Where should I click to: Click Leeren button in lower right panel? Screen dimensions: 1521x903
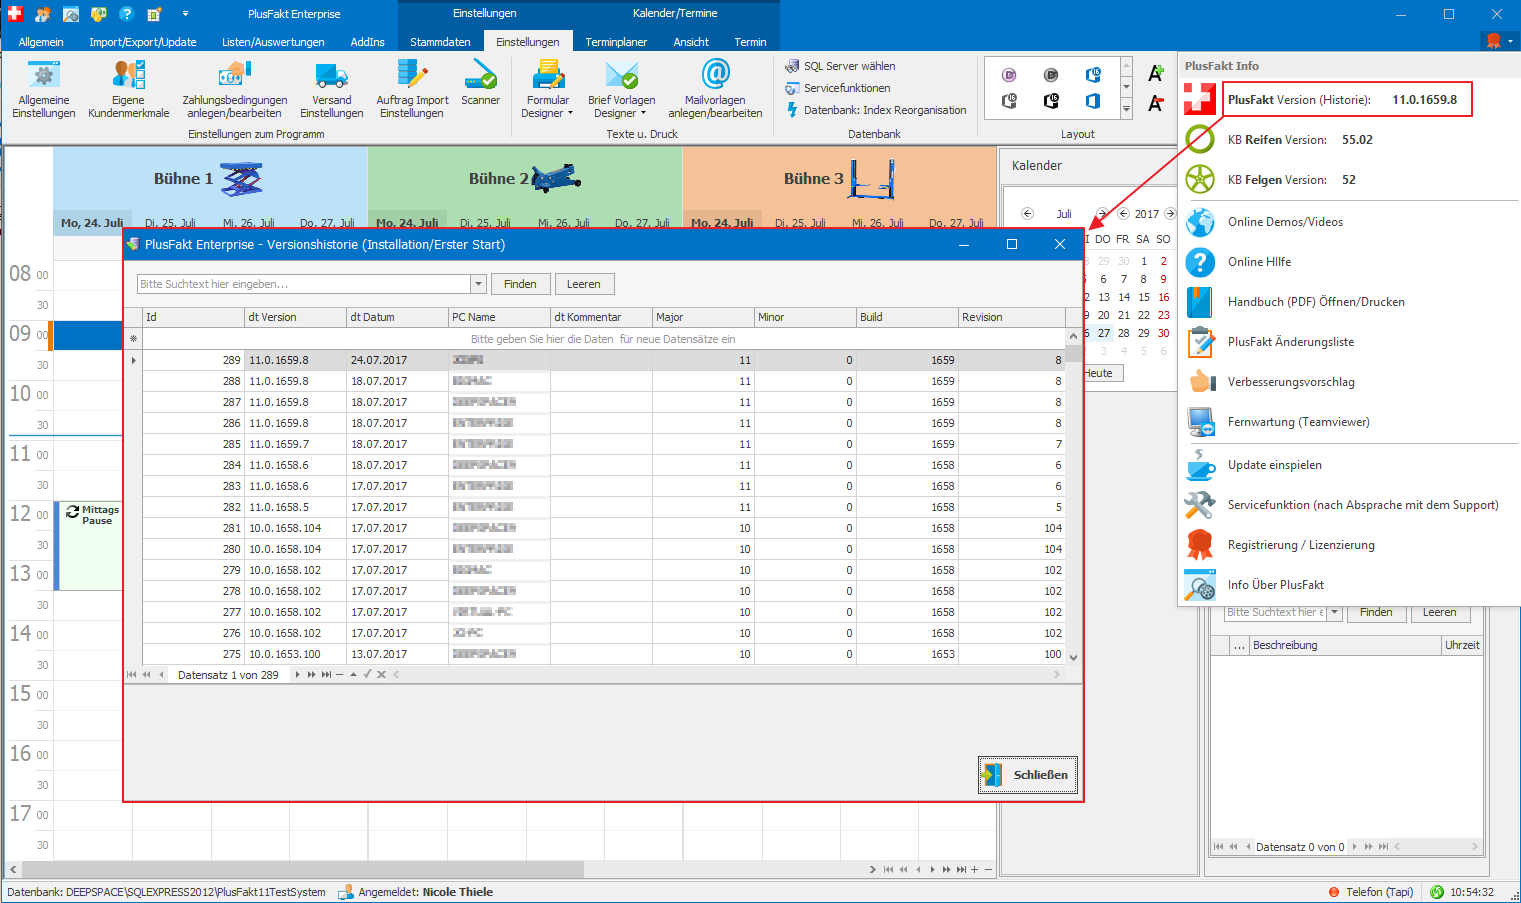(x=1440, y=612)
